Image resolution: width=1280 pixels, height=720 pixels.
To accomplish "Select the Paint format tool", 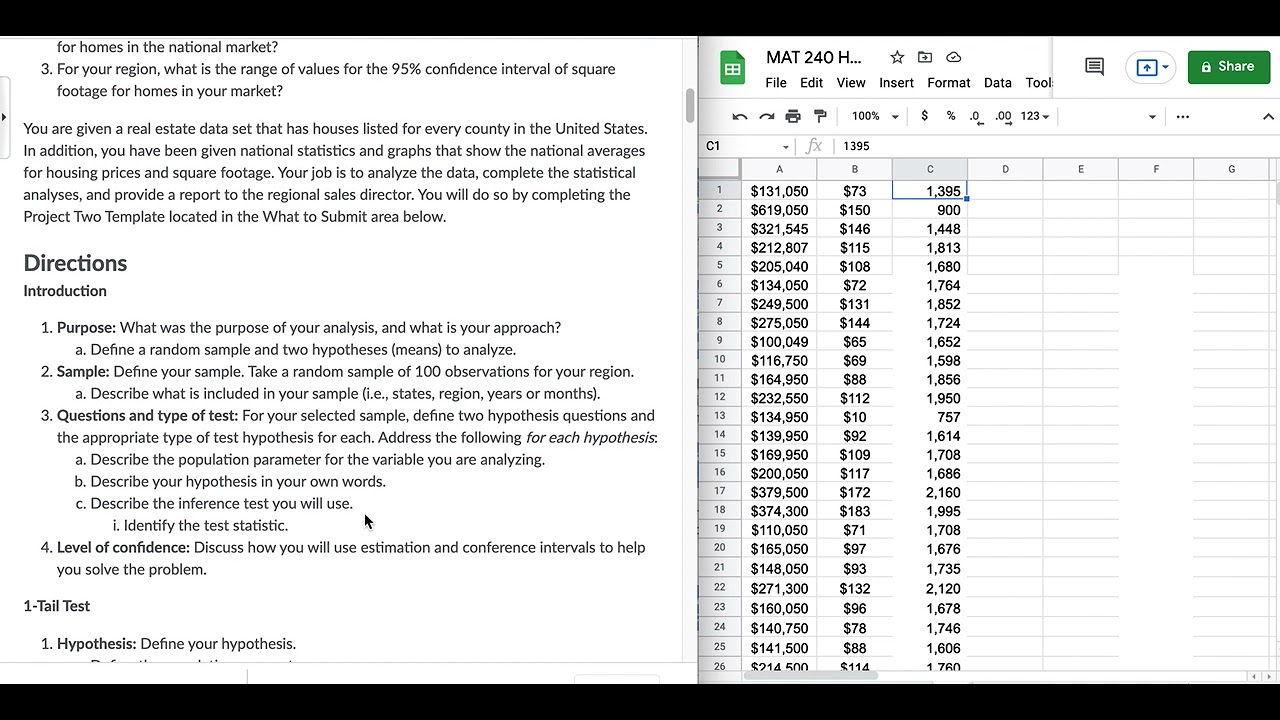I will 820,116.
